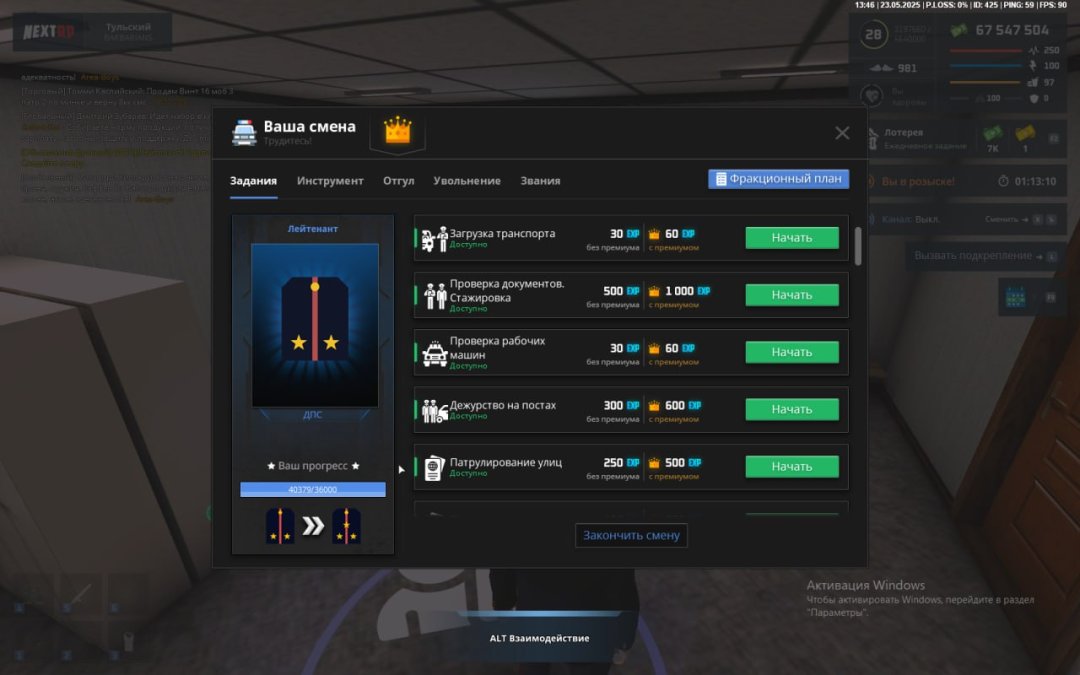Click the Проверка рабочих машин taxi icon
Image resolution: width=1080 pixels, height=675 pixels.
click(435, 353)
